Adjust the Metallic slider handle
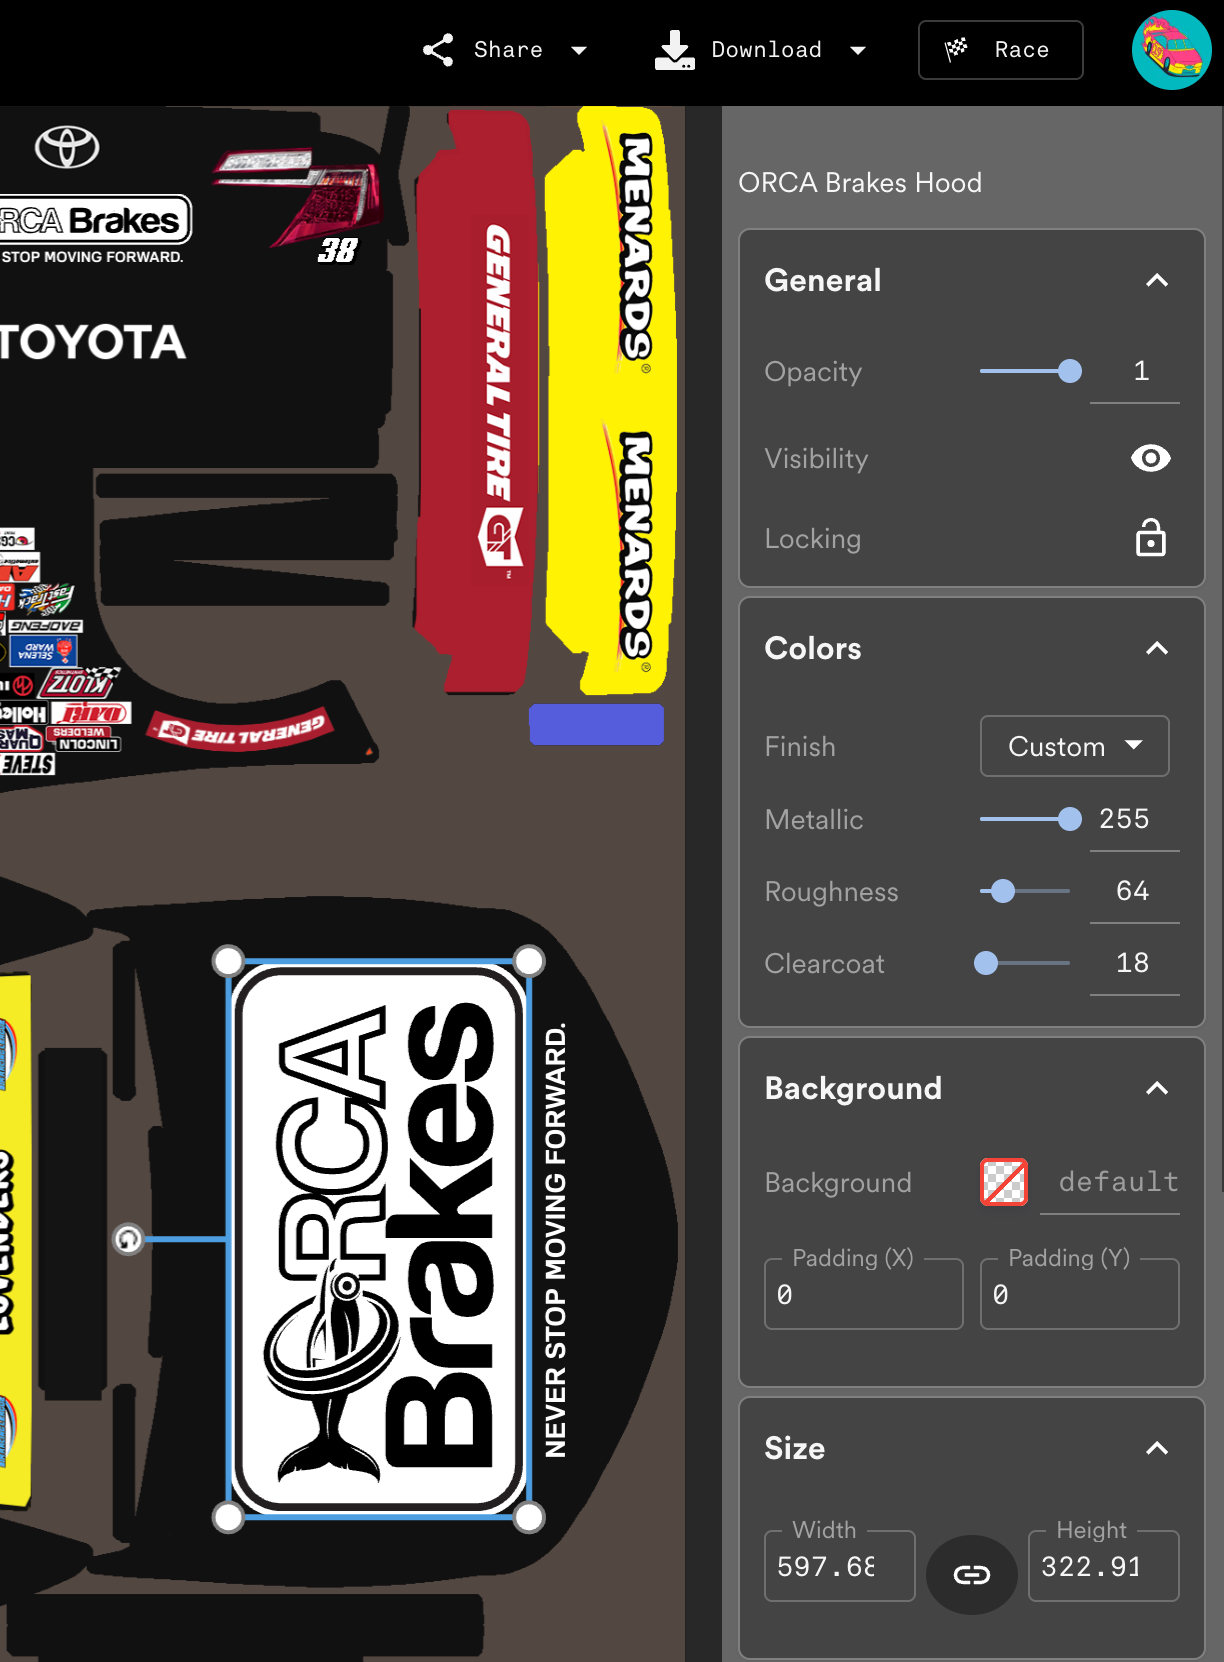The width and height of the screenshot is (1224, 1662). tap(1070, 819)
